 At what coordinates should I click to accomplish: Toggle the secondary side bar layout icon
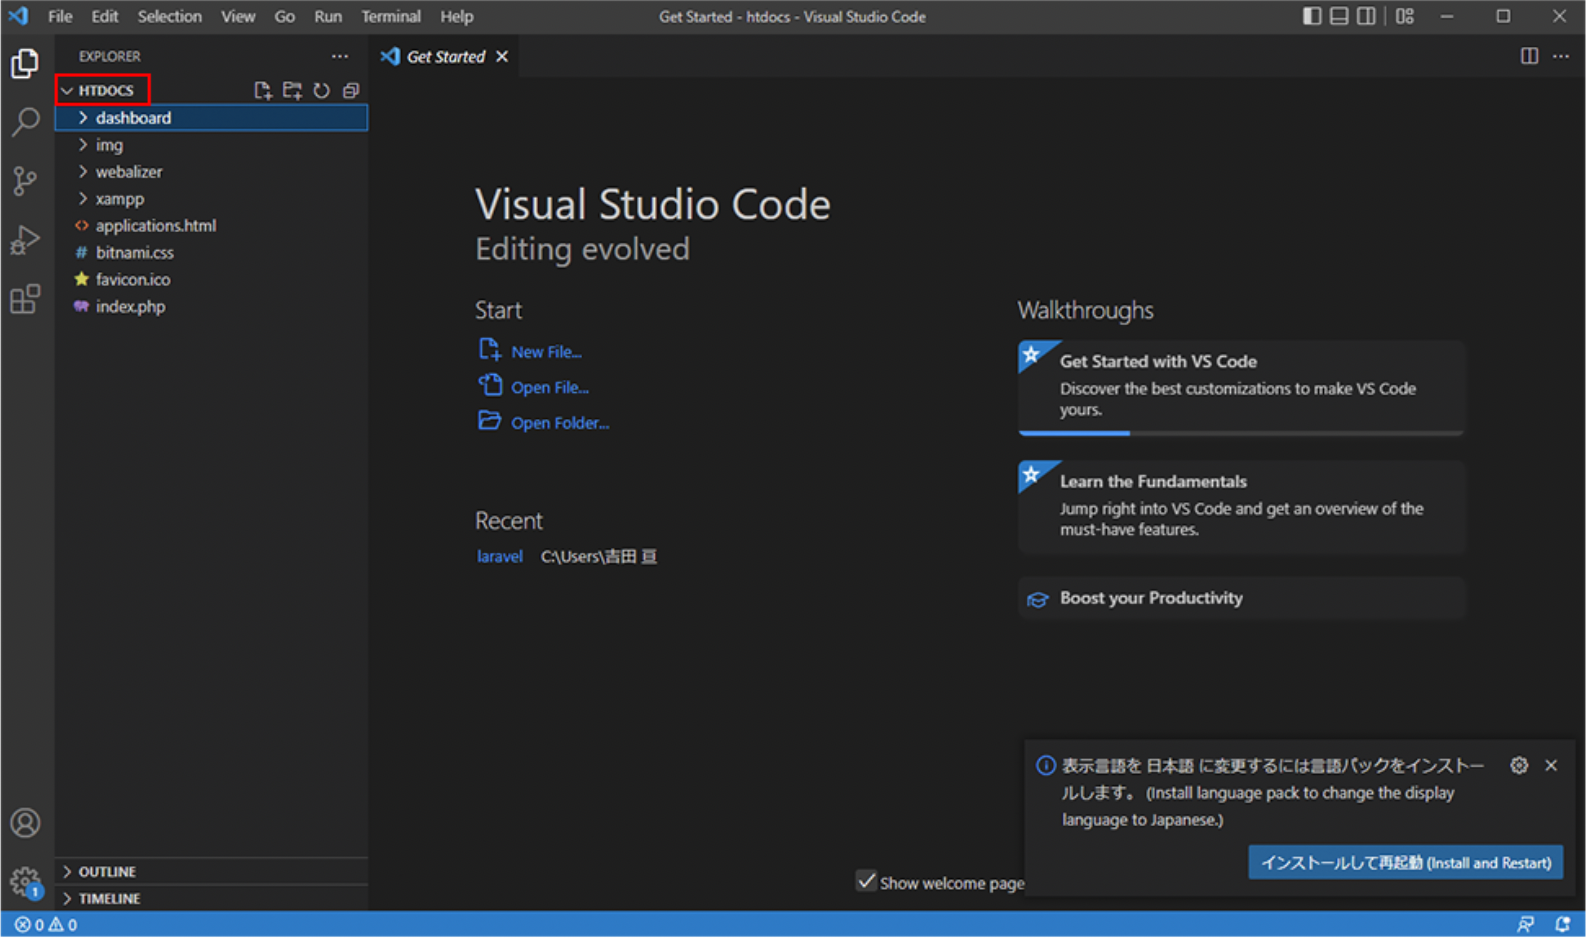point(1366,16)
